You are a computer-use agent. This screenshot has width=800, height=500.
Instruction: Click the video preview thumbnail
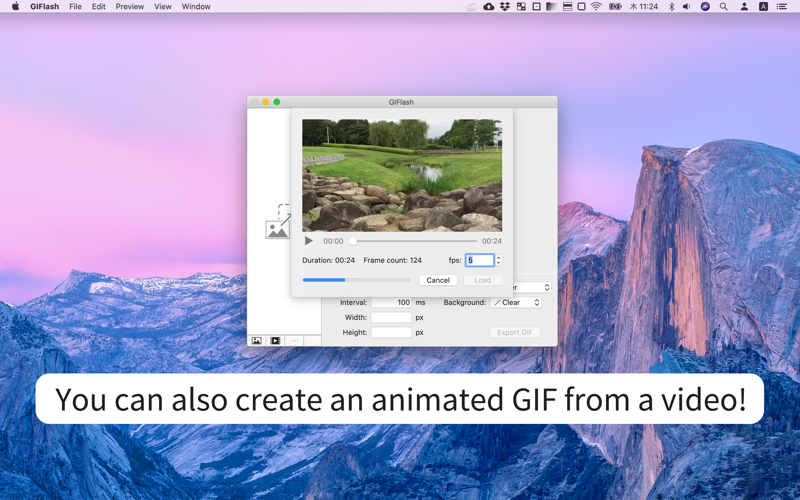point(402,176)
